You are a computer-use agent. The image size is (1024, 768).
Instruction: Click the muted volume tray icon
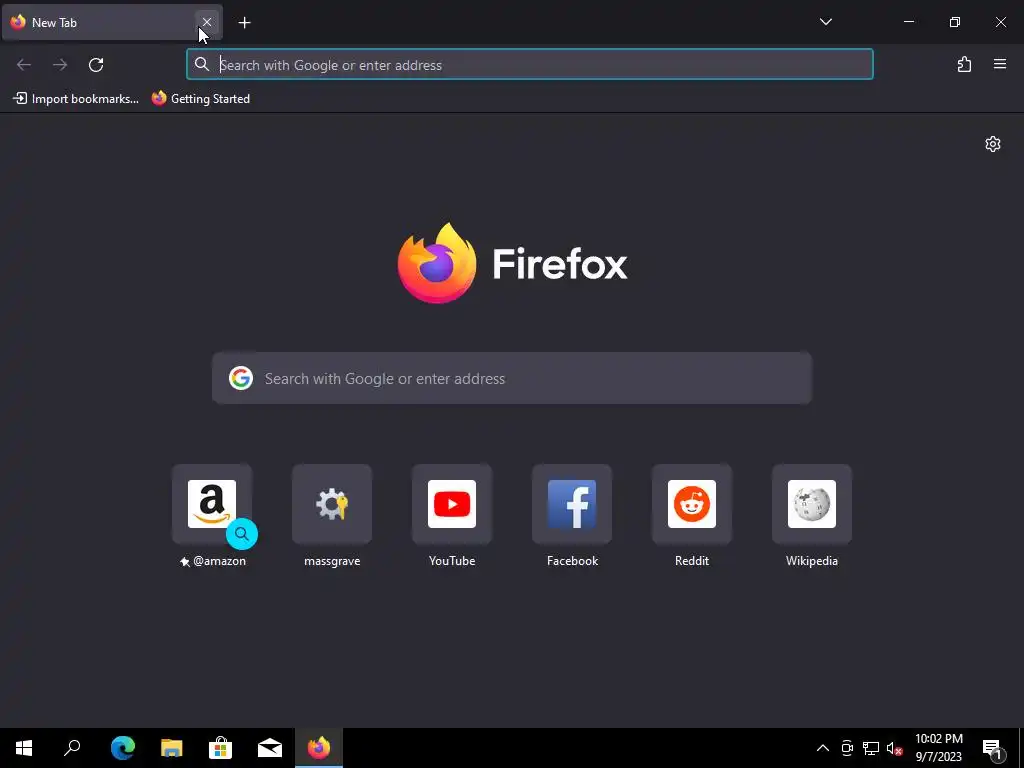point(894,748)
